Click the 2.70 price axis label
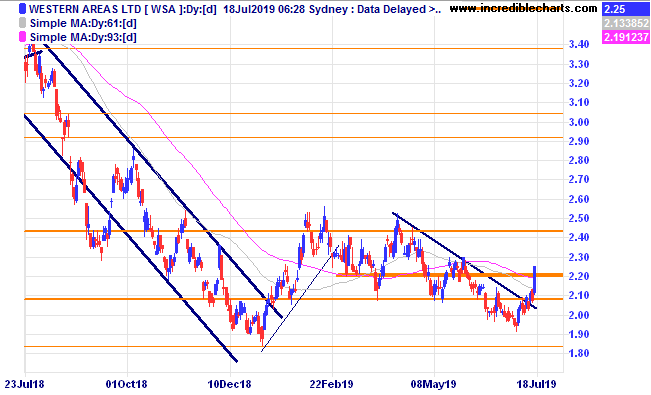The height and width of the screenshot is (395, 651). pyautogui.click(x=579, y=179)
